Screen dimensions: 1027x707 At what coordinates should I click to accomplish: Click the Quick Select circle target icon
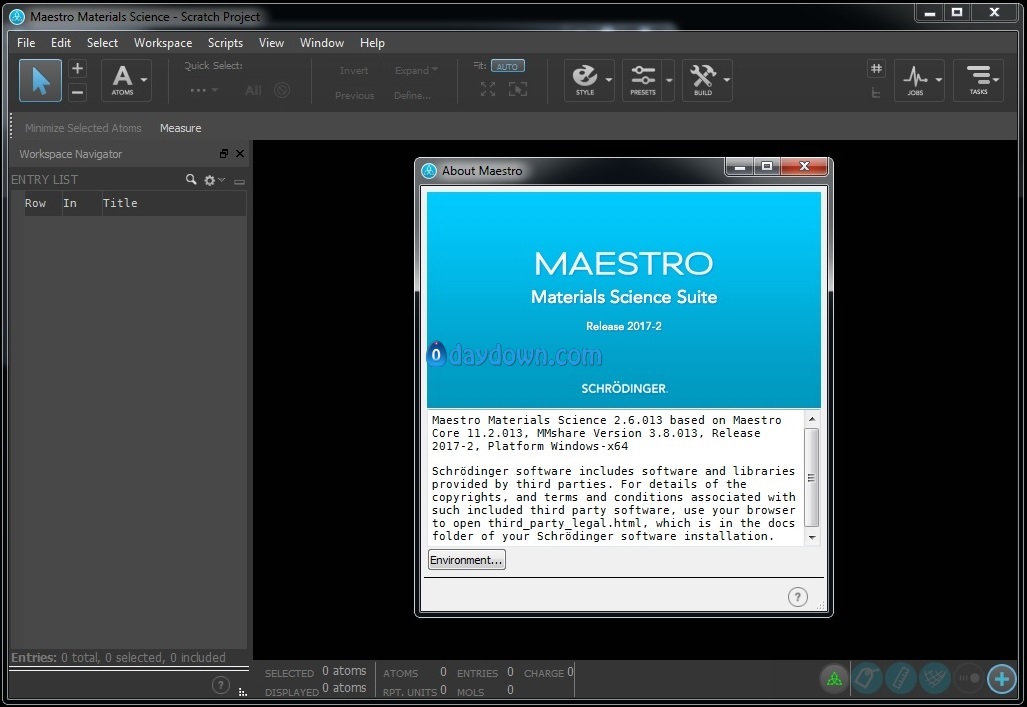282,90
